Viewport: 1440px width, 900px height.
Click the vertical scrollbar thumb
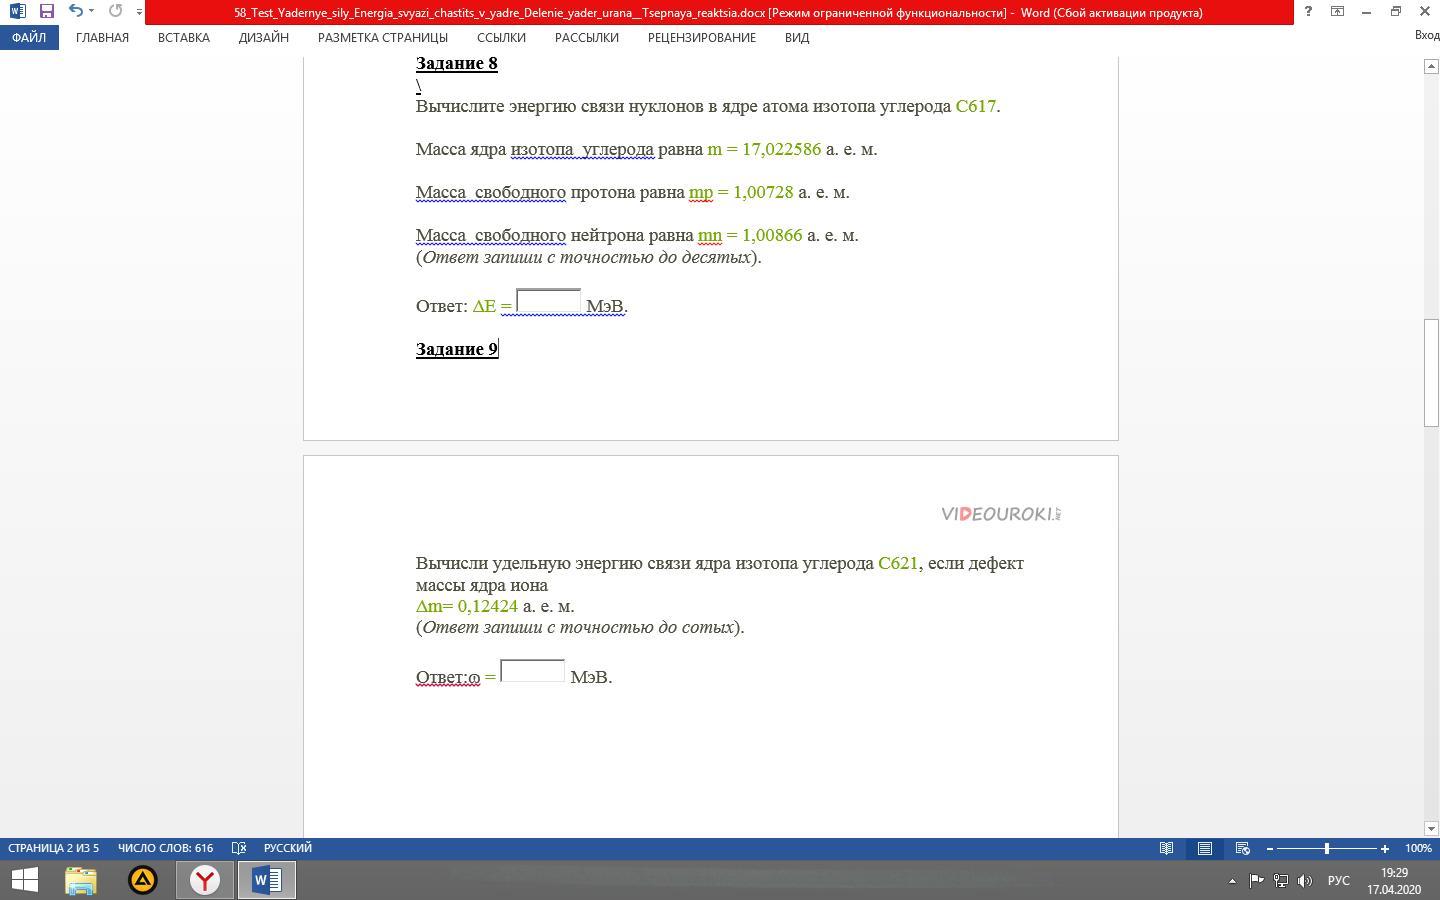point(1431,373)
